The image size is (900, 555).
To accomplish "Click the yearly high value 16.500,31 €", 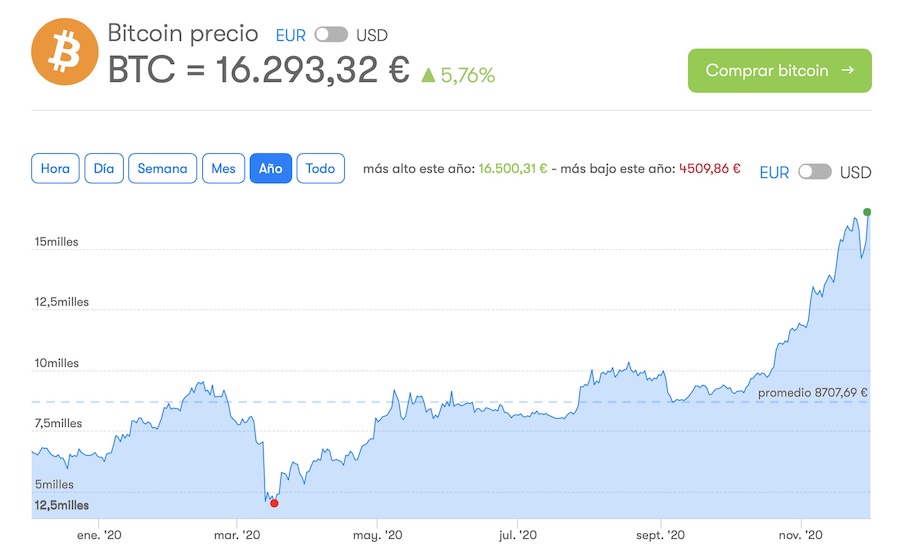I will coord(513,168).
